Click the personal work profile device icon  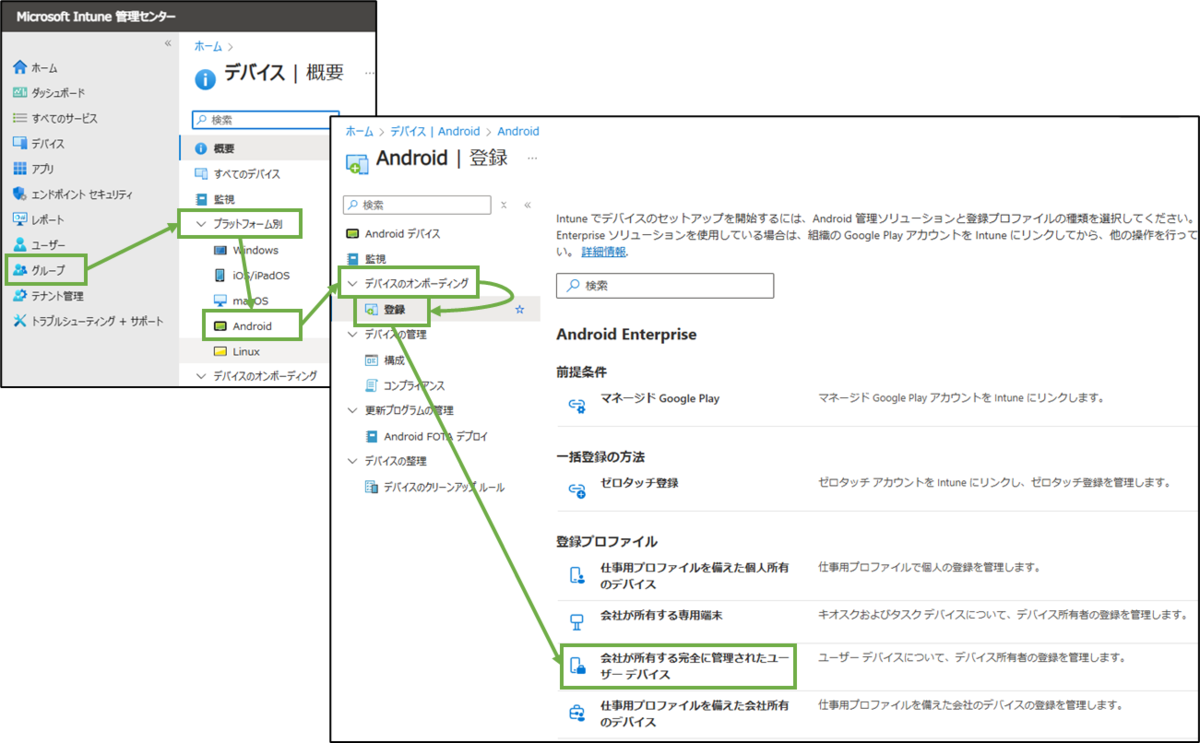click(576, 575)
